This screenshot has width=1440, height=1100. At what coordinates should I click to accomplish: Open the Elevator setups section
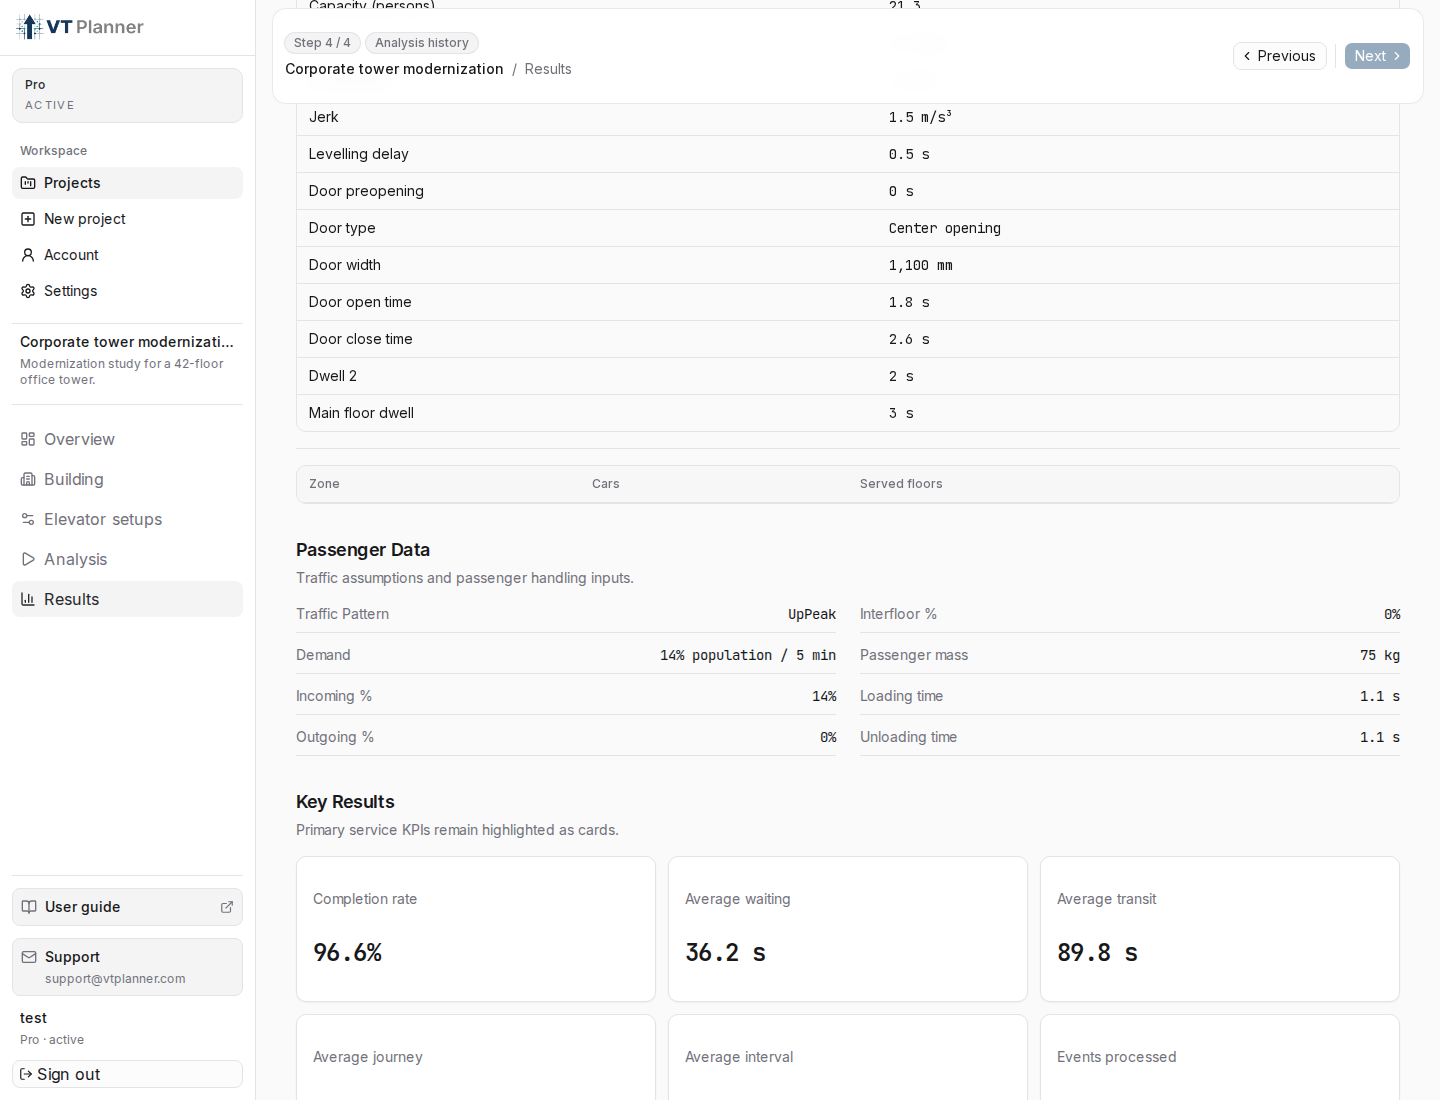click(127, 519)
